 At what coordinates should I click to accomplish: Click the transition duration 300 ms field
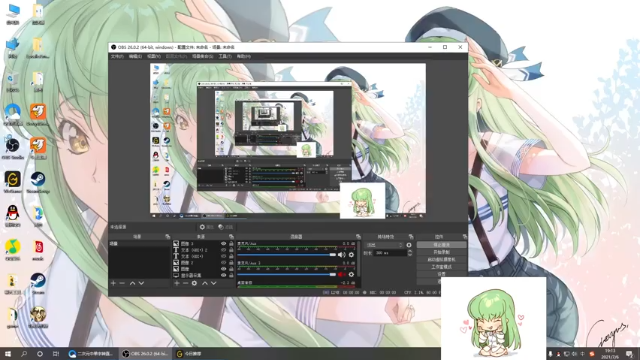[390, 253]
